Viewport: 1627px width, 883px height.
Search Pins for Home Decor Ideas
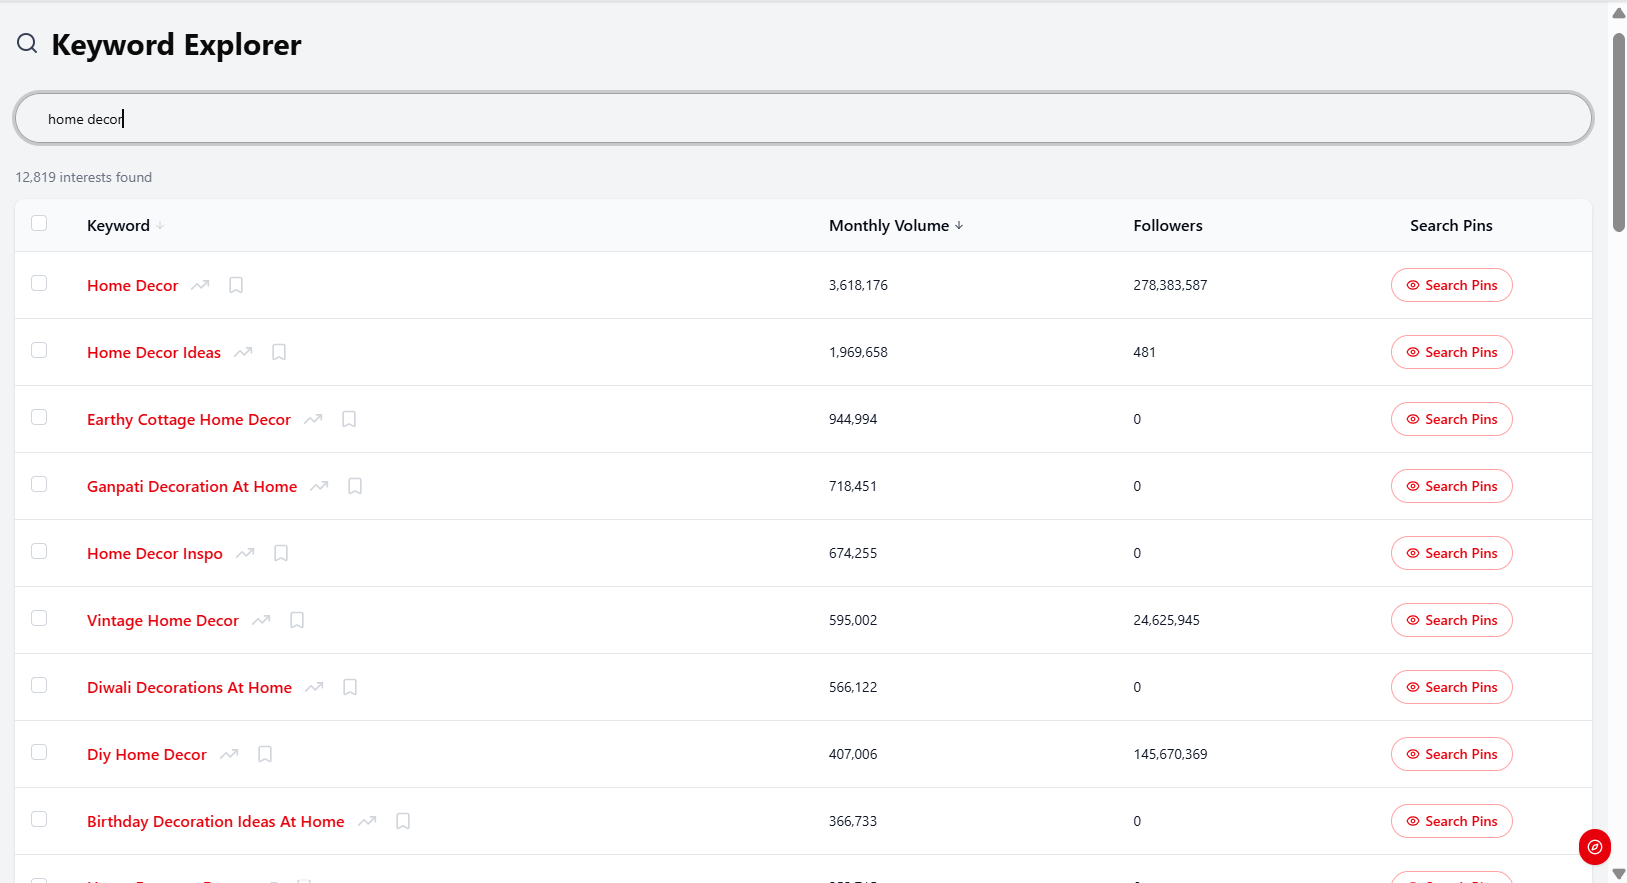(1451, 352)
